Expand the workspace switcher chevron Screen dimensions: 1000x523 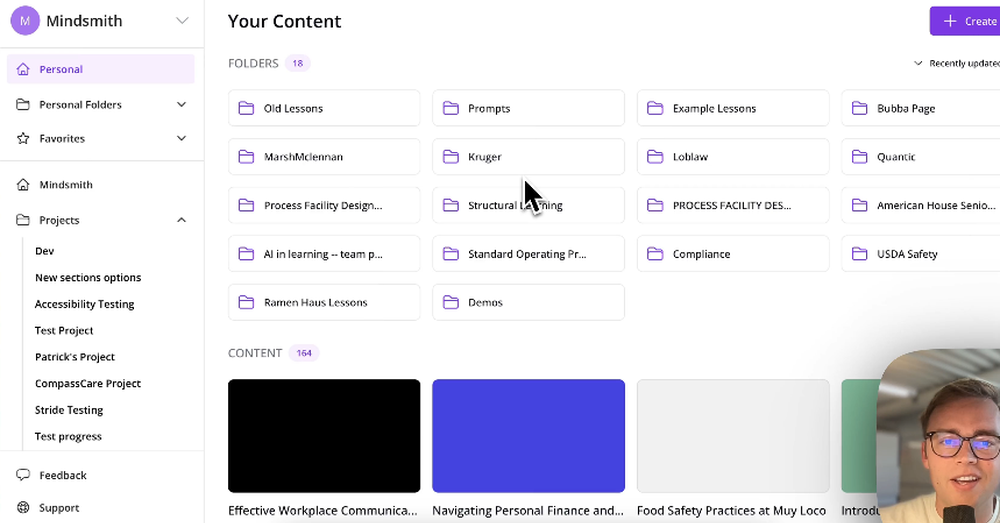pos(181,20)
